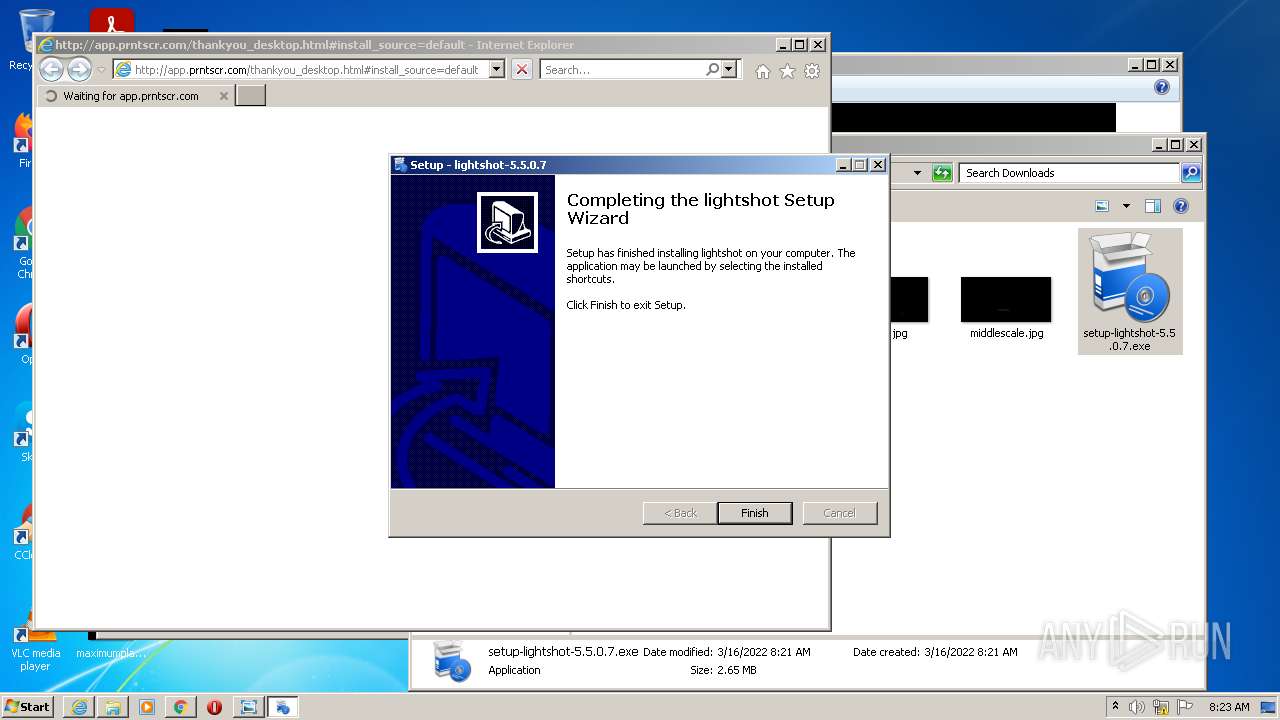Click Cancel in the lightshot Setup dialog
The image size is (1280, 720).
click(839, 513)
